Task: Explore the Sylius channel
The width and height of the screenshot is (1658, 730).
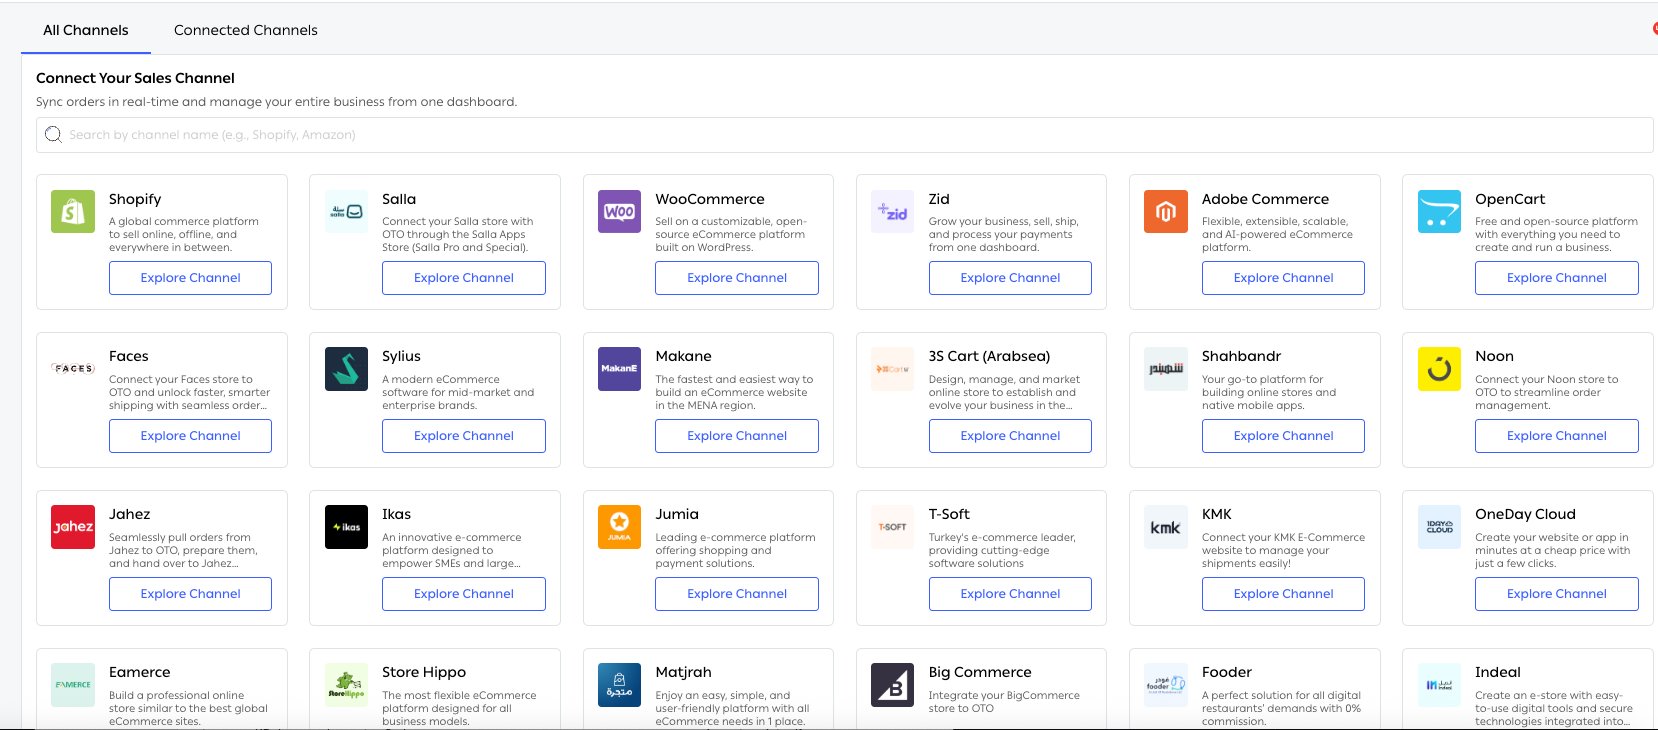Action: (x=464, y=436)
